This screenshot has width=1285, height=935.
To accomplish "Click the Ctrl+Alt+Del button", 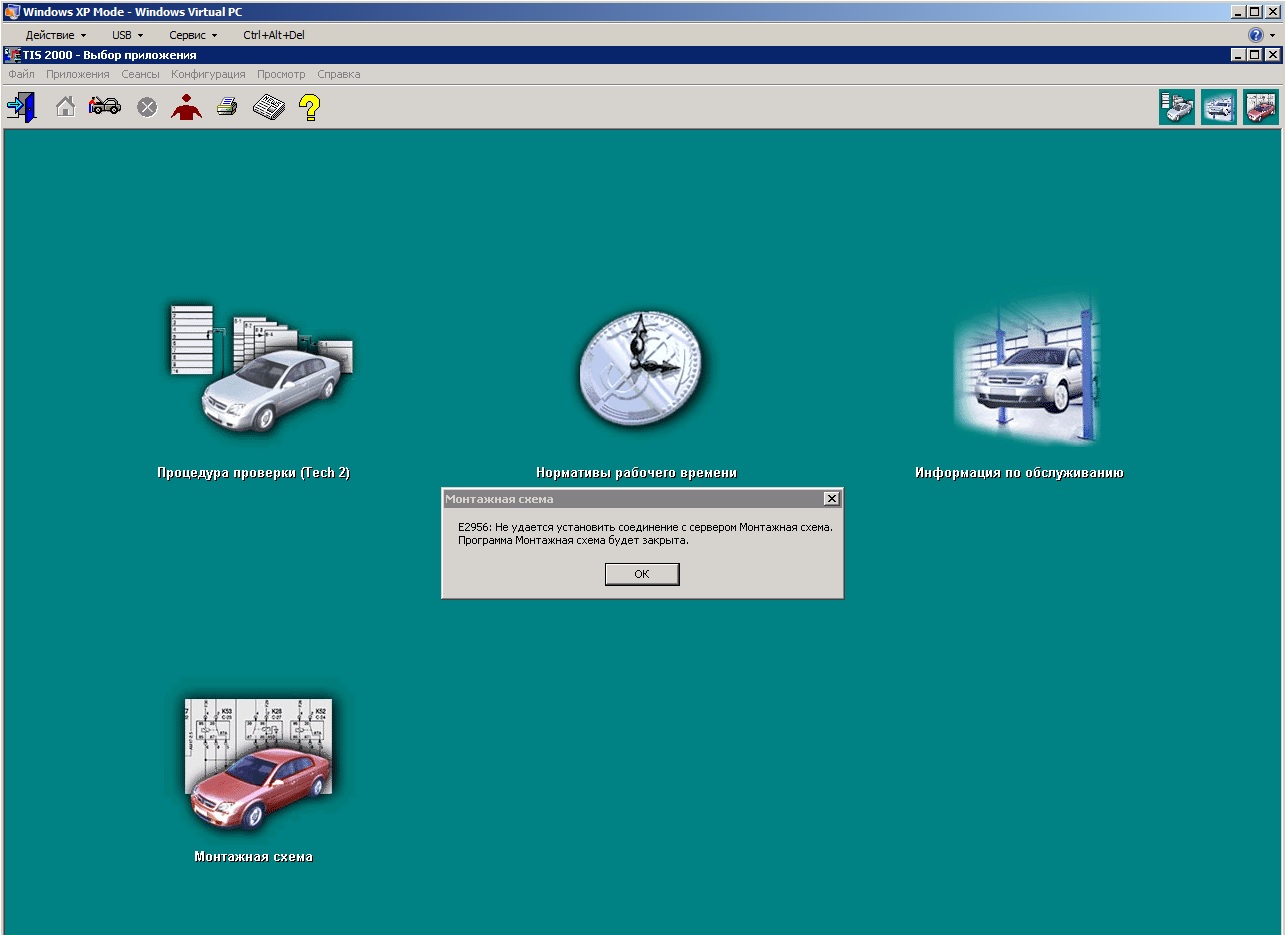I will click(274, 35).
